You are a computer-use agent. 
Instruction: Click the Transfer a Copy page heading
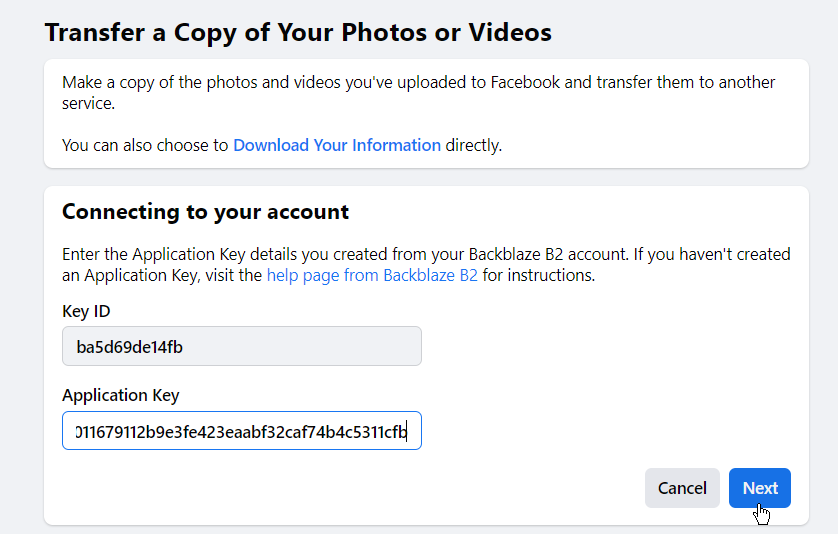(x=298, y=33)
